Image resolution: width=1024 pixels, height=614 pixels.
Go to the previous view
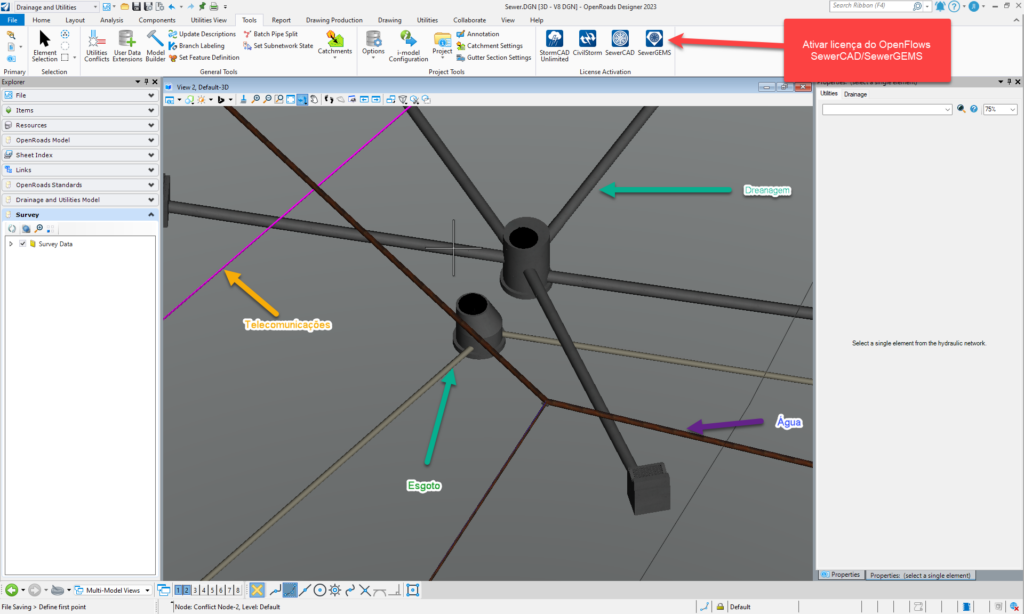364,99
